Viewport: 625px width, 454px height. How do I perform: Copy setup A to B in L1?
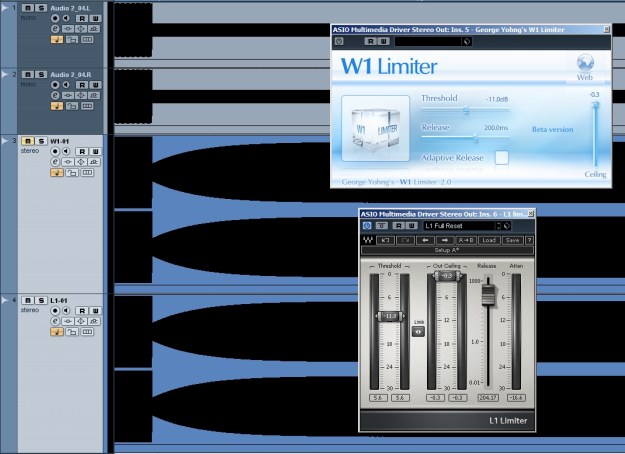pyautogui.click(x=466, y=240)
